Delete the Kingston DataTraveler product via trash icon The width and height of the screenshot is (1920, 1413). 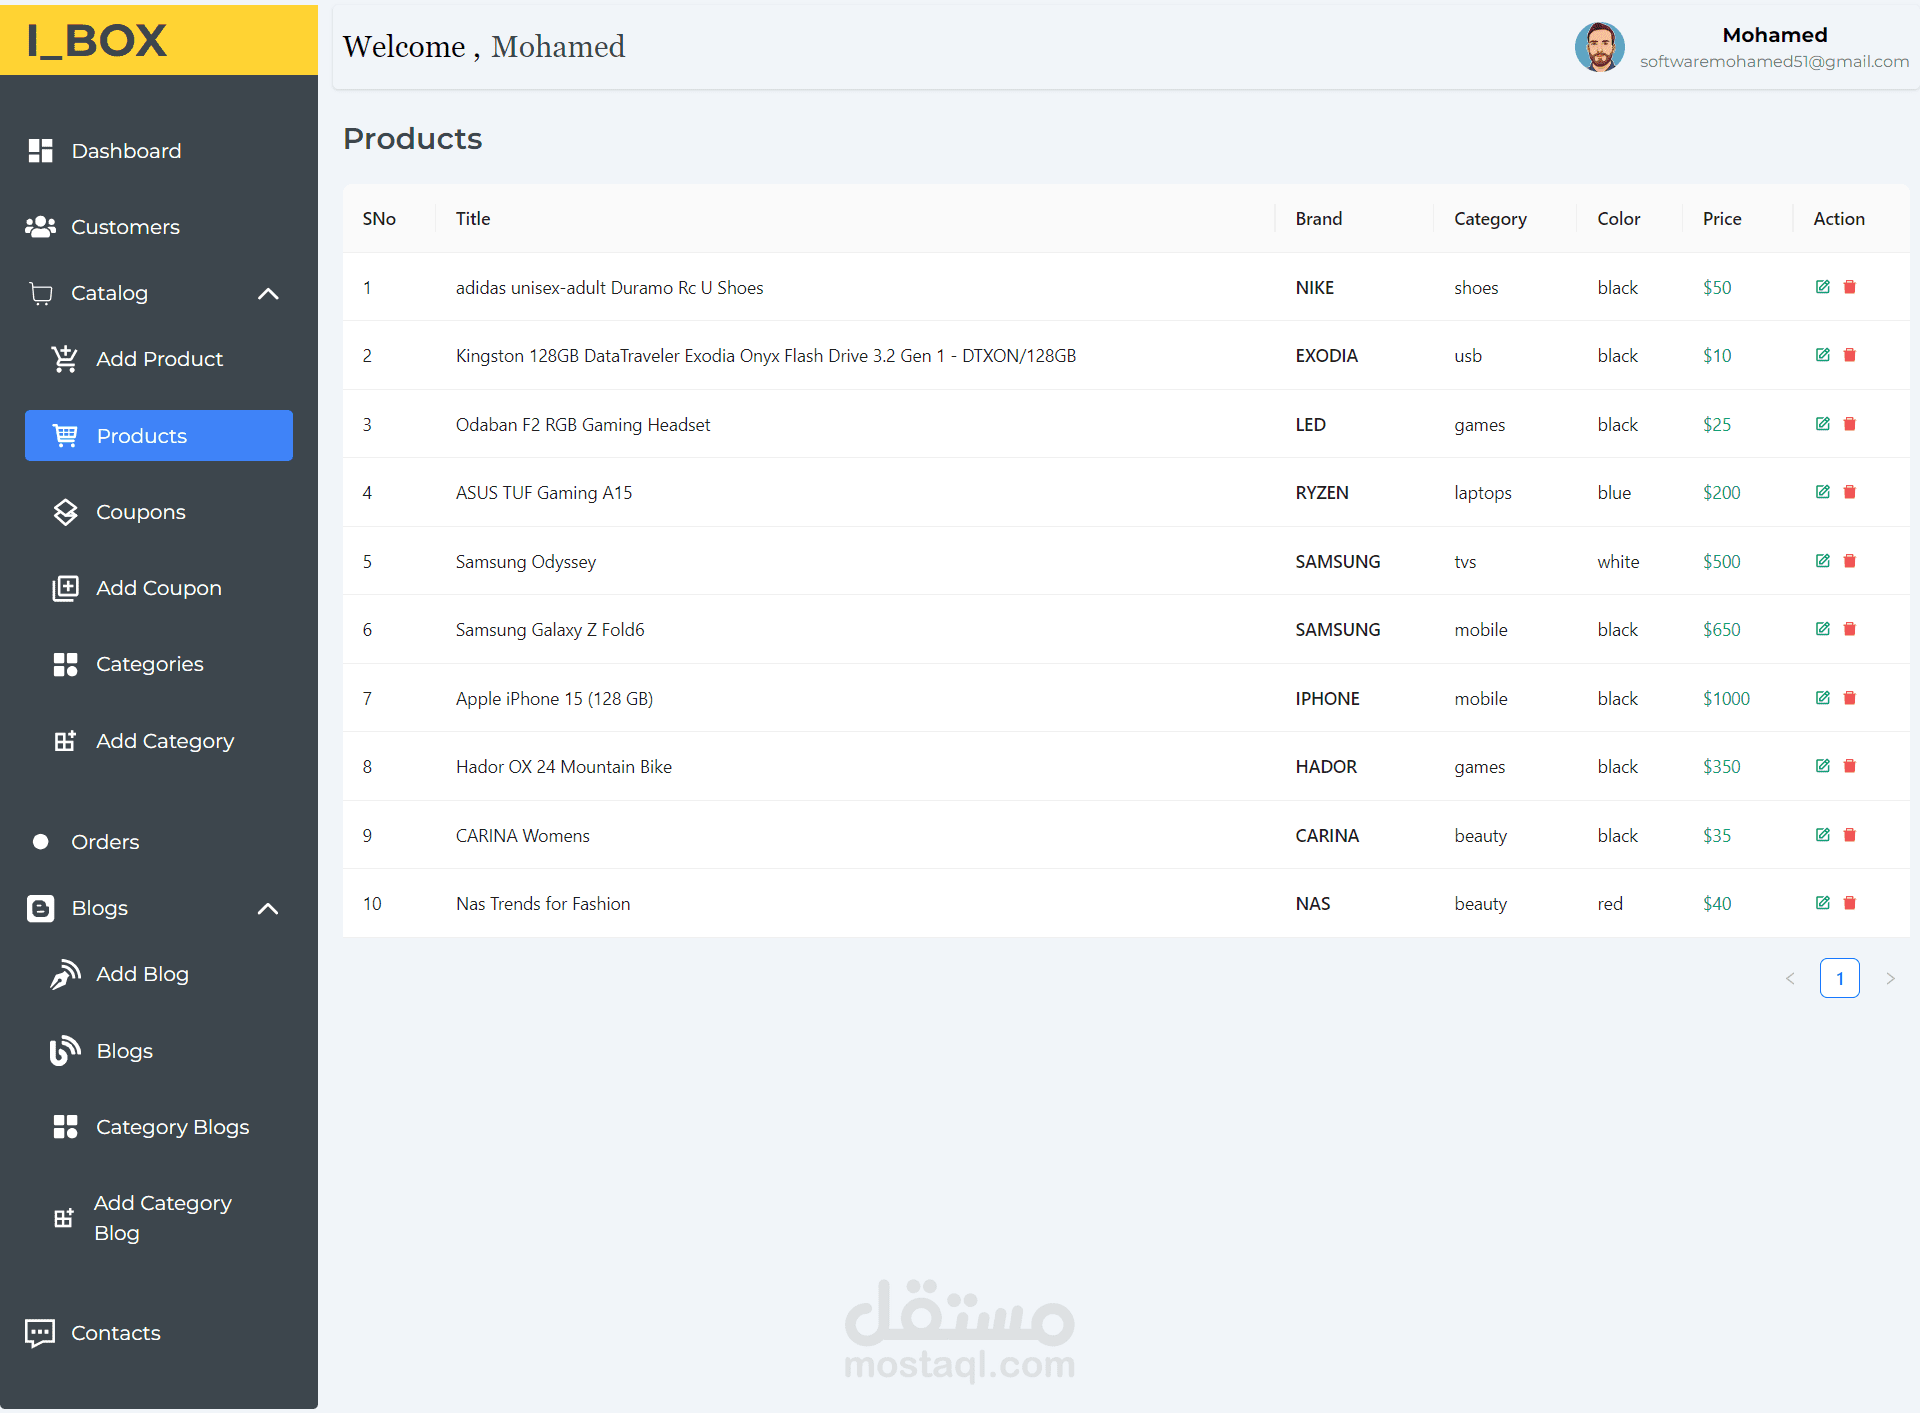1849,355
